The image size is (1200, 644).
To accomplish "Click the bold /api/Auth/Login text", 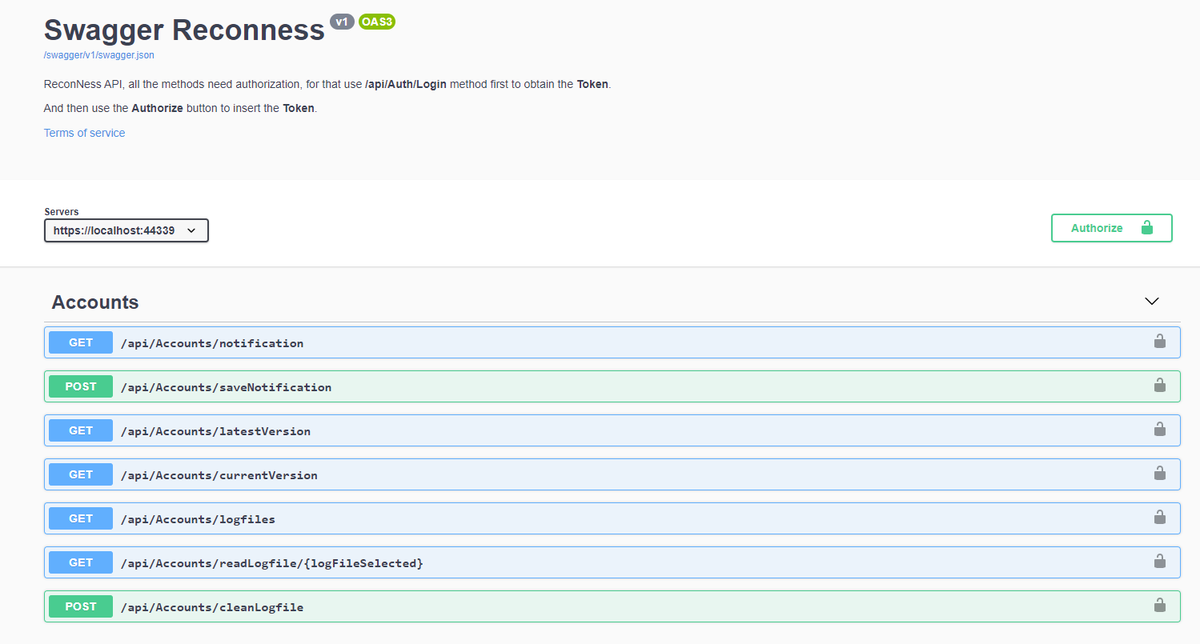I will coord(406,84).
